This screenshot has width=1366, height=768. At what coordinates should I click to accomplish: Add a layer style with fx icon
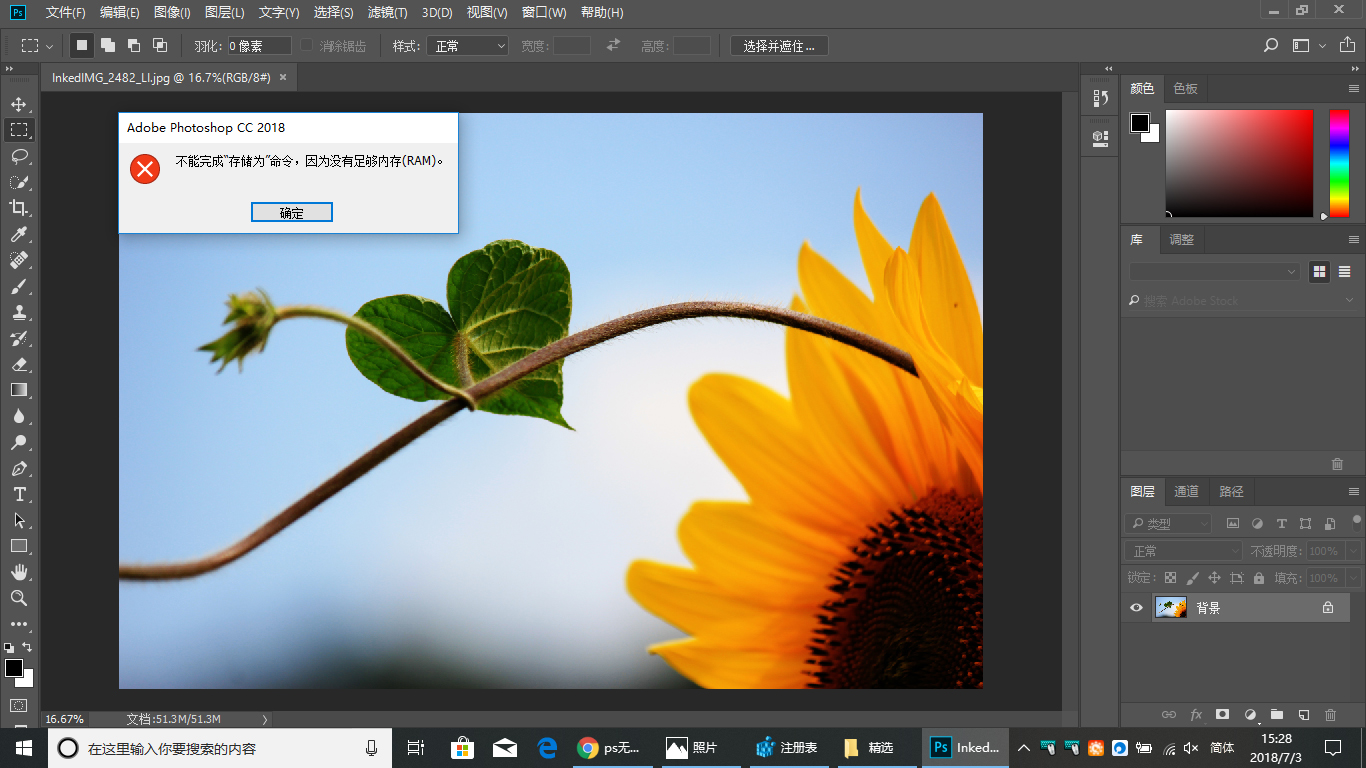(1196, 715)
